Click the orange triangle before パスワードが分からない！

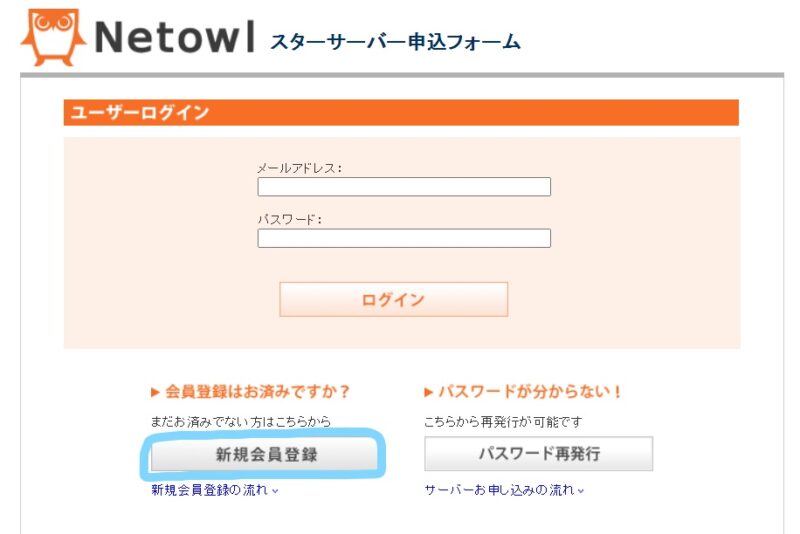tap(429, 392)
